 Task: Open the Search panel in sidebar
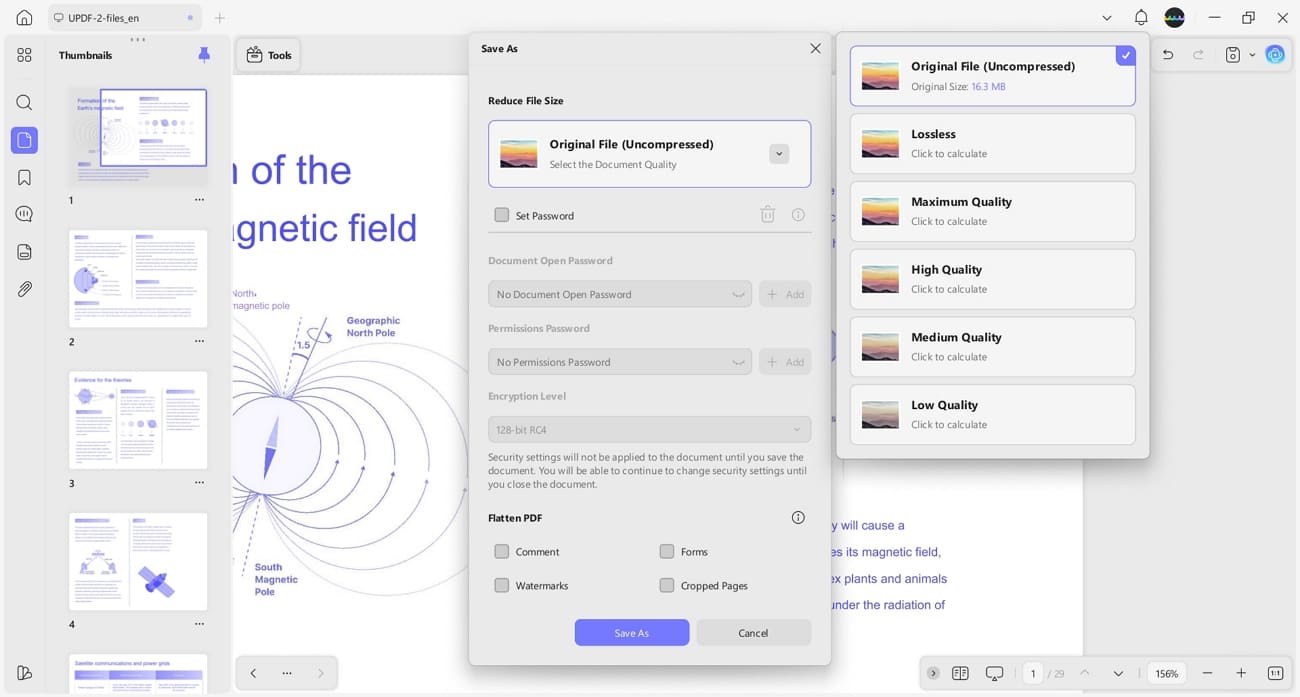[x=23, y=102]
